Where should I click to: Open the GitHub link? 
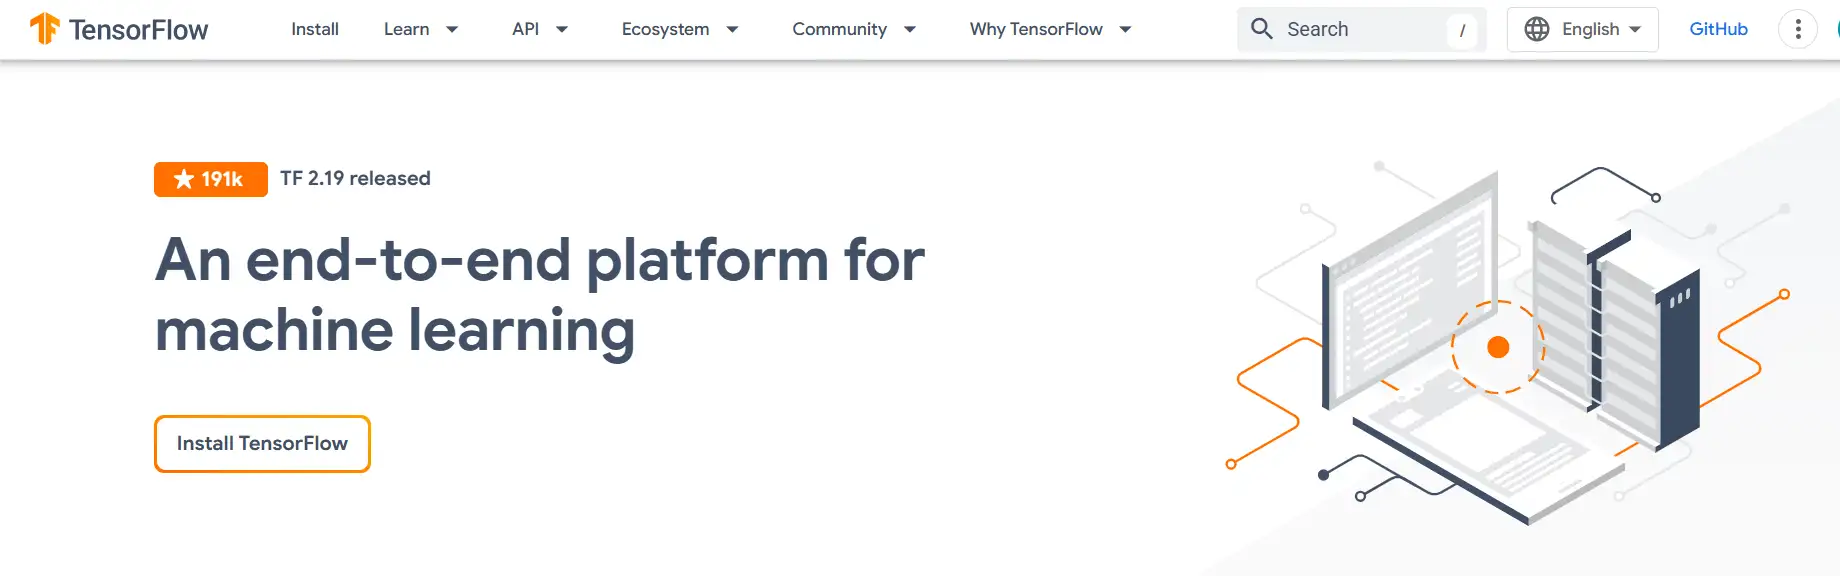pos(1718,29)
